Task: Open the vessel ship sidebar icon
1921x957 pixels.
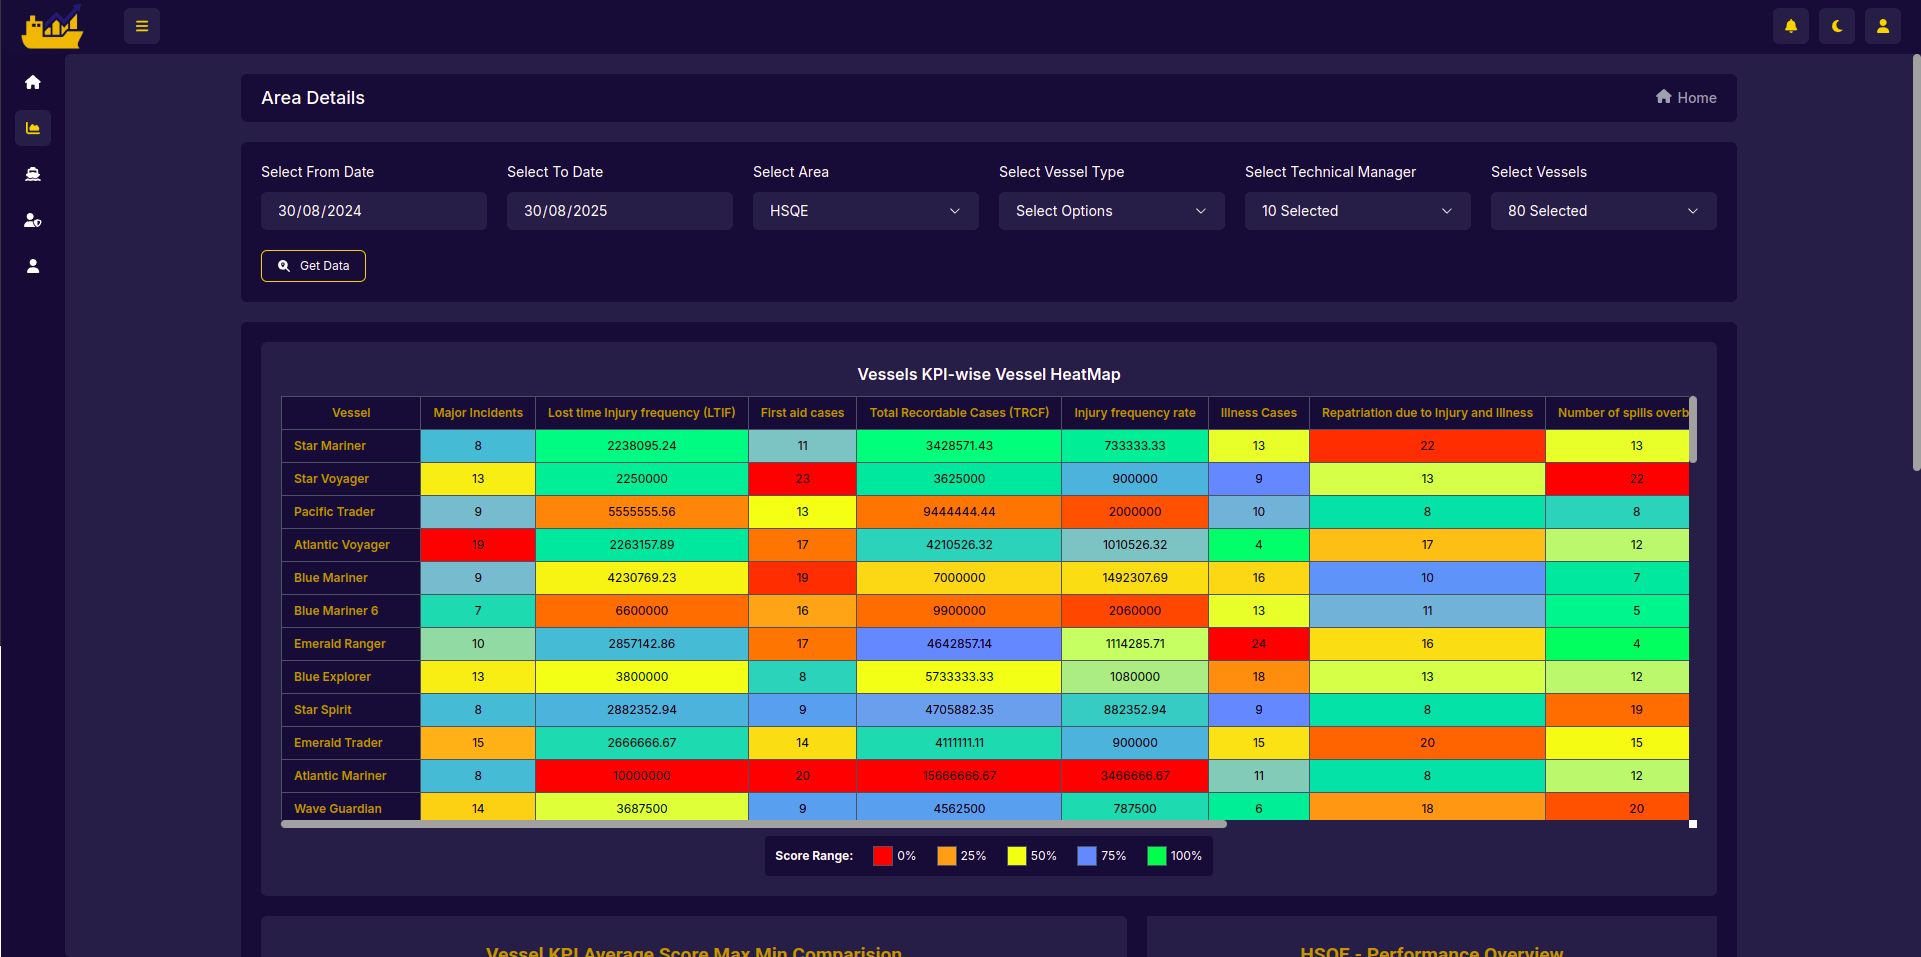Action: [33, 174]
